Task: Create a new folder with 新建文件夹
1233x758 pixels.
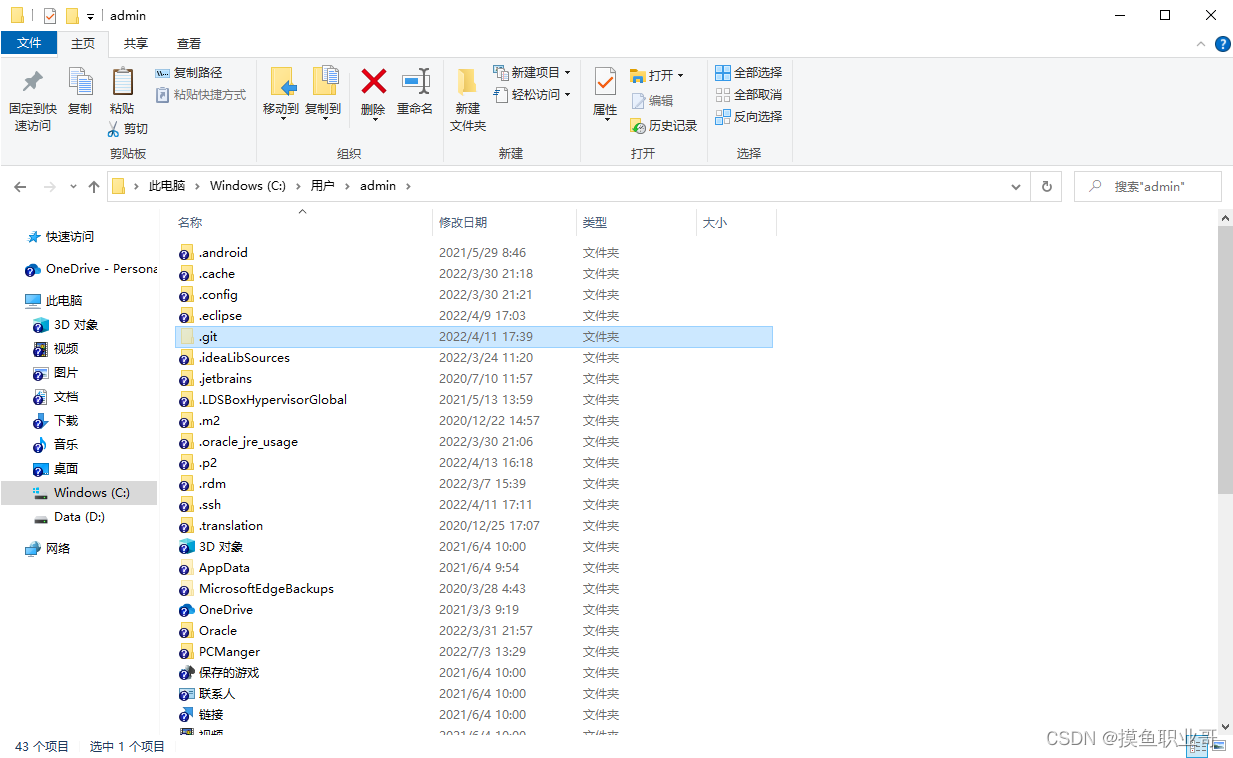Action: (x=467, y=100)
